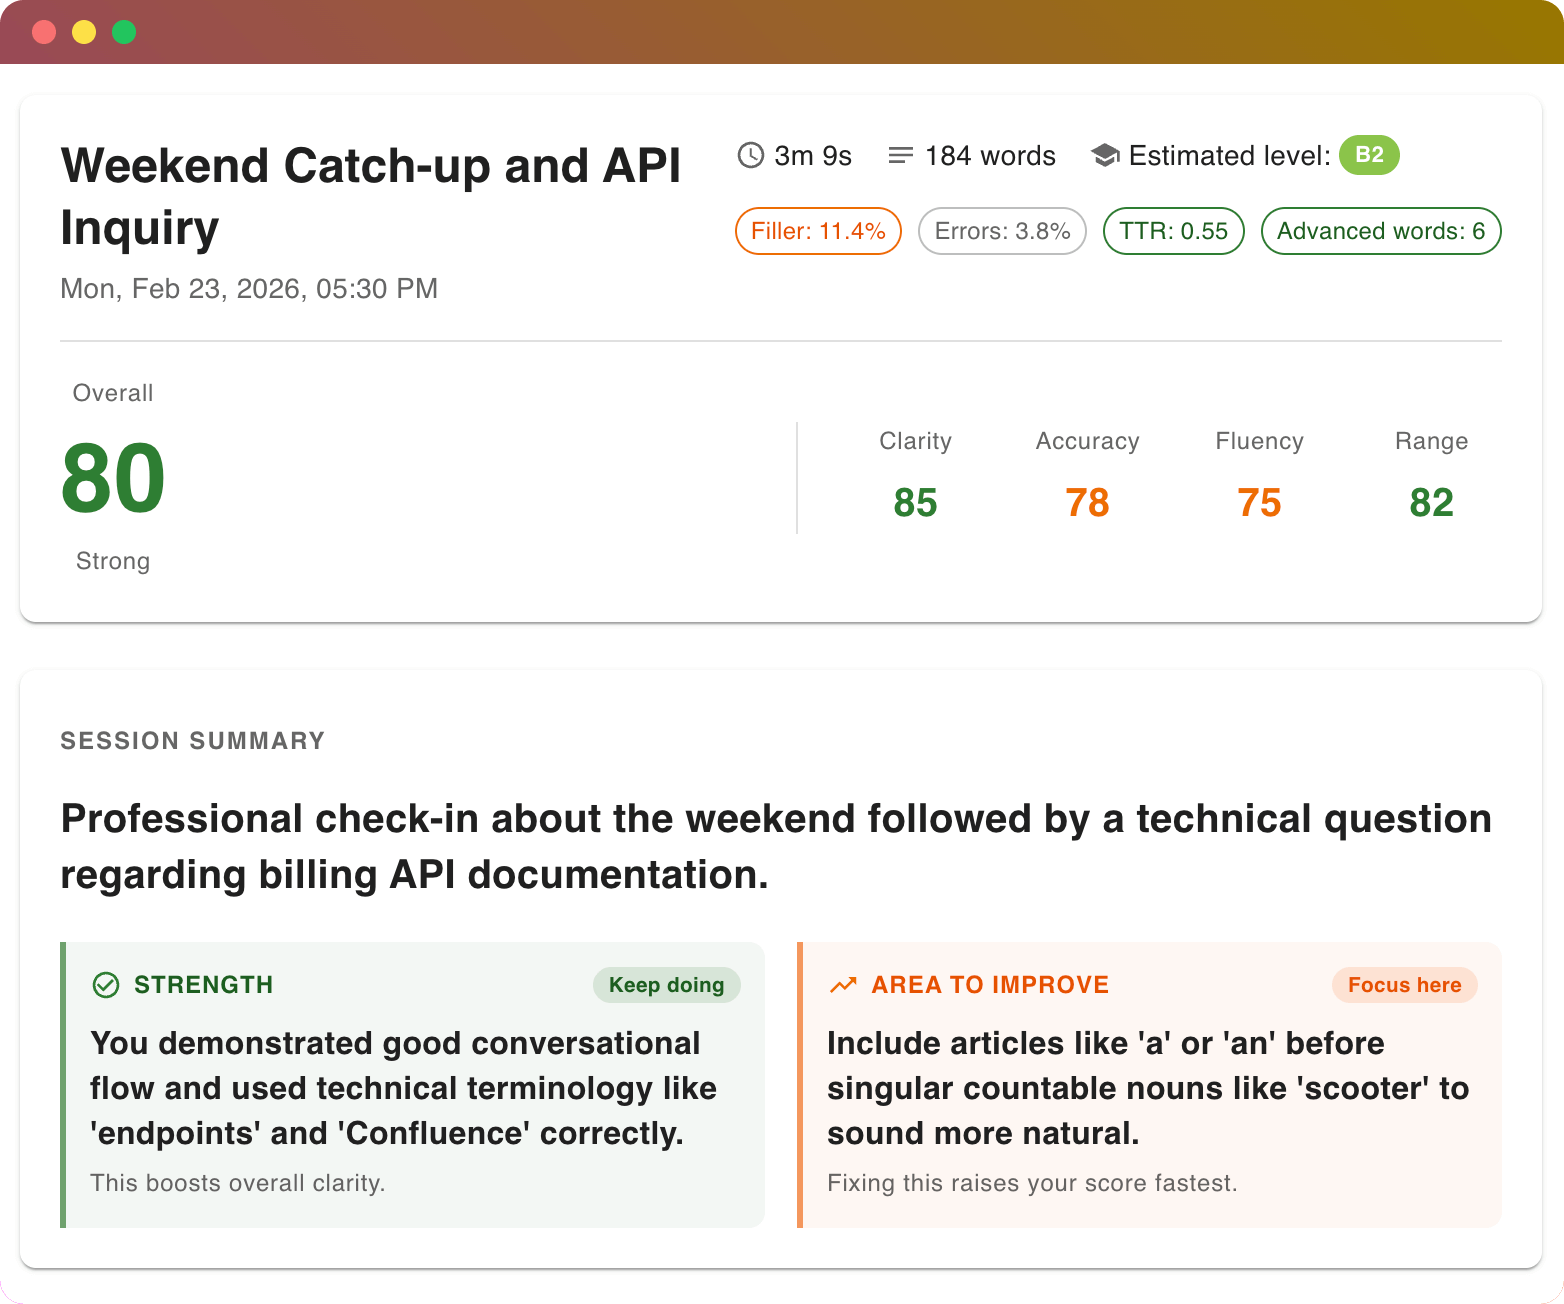Select the Filler 11.4% chip
Image resolution: width=1564 pixels, height=1304 pixels.
818,231
